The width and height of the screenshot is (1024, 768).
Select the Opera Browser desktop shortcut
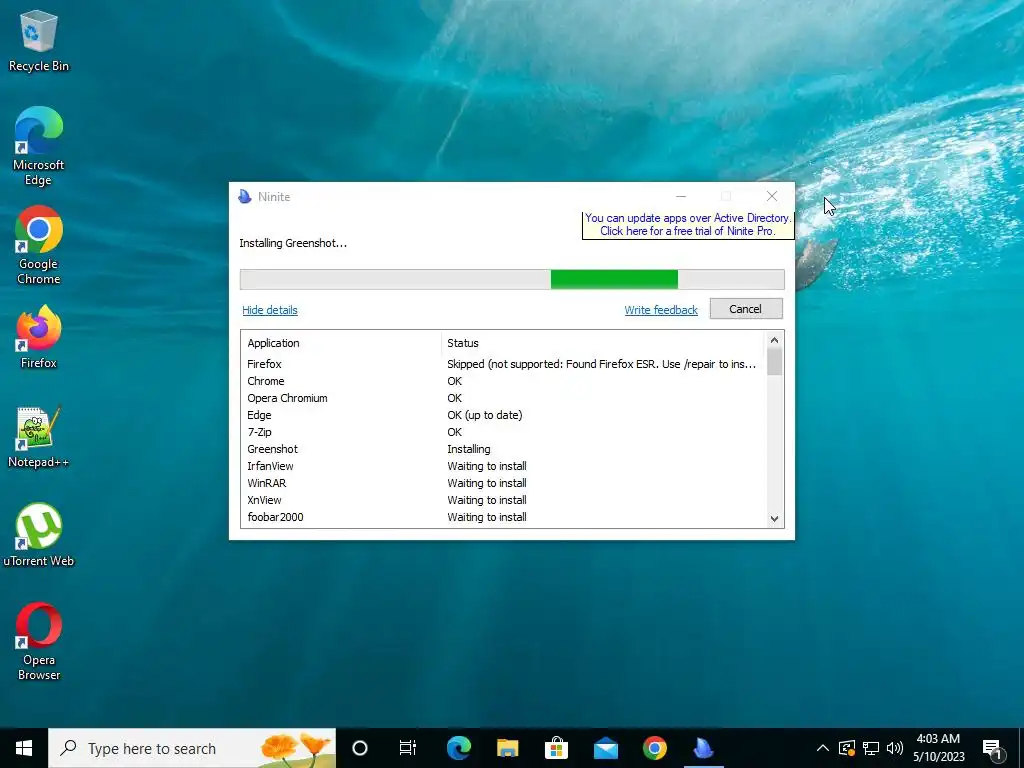(39, 642)
